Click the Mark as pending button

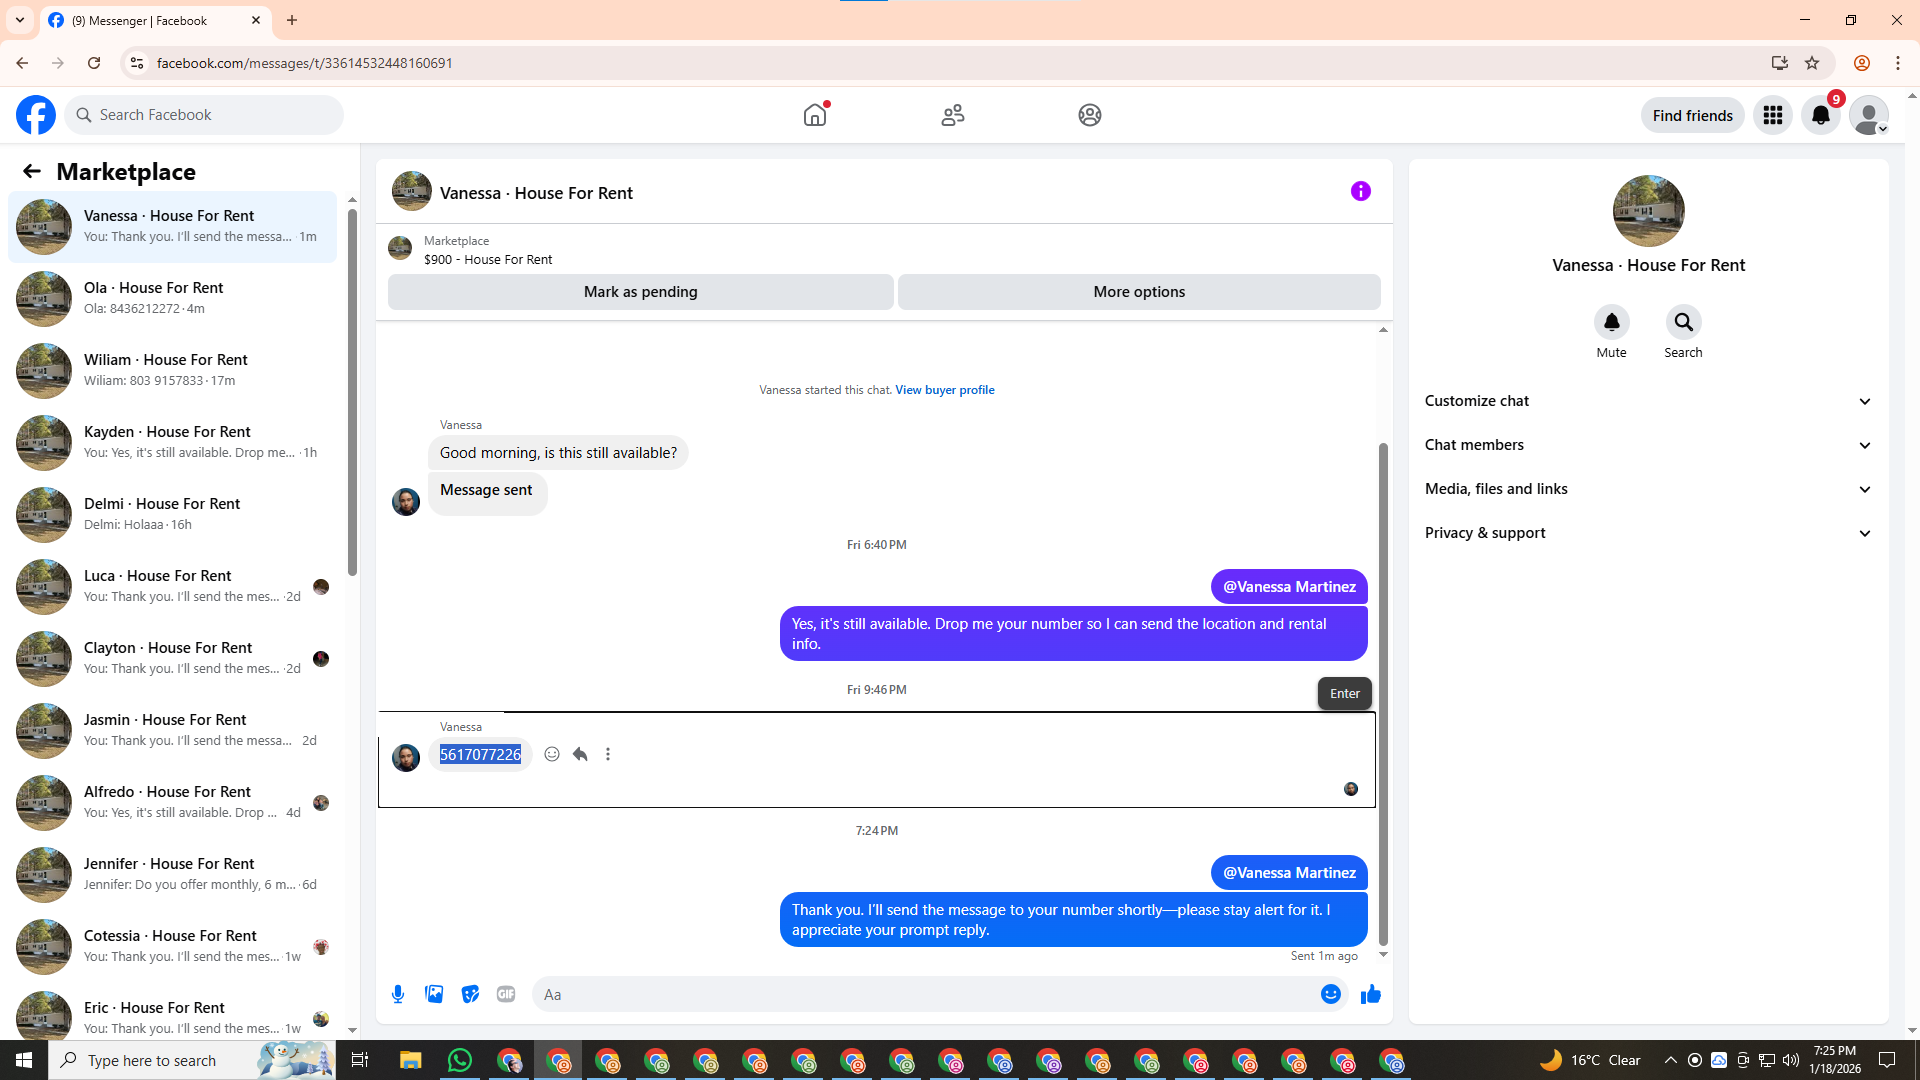tap(640, 292)
